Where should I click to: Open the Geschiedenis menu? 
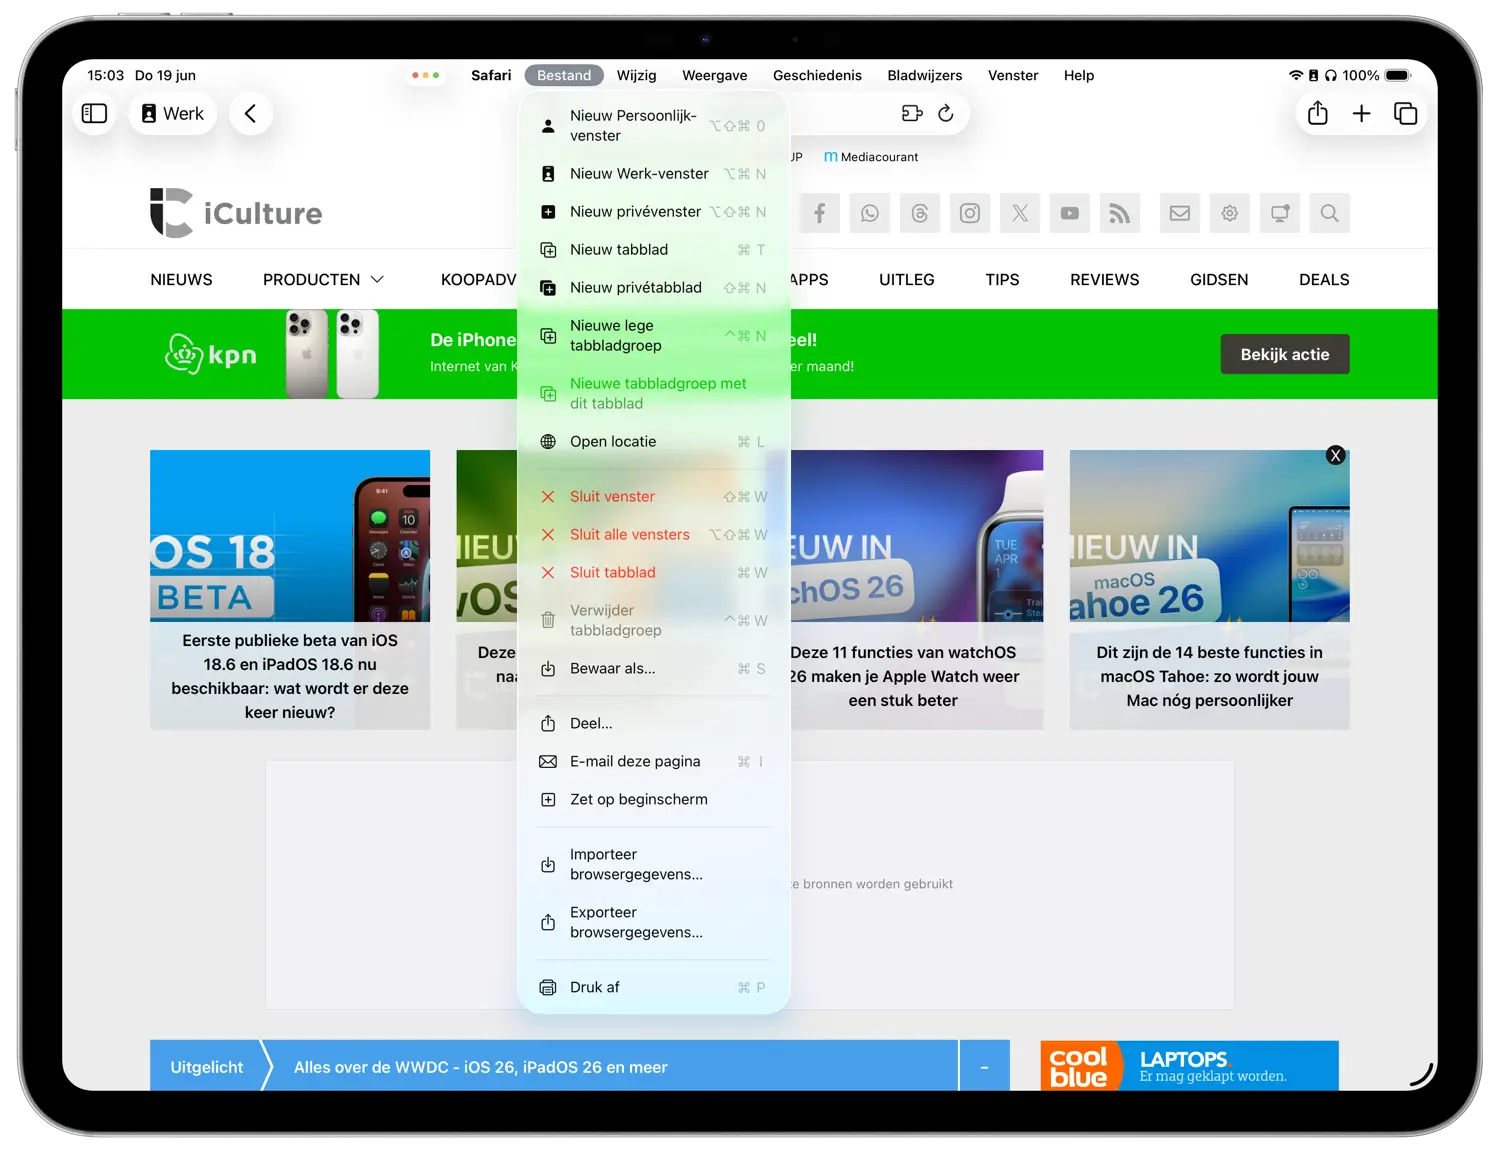(x=817, y=75)
